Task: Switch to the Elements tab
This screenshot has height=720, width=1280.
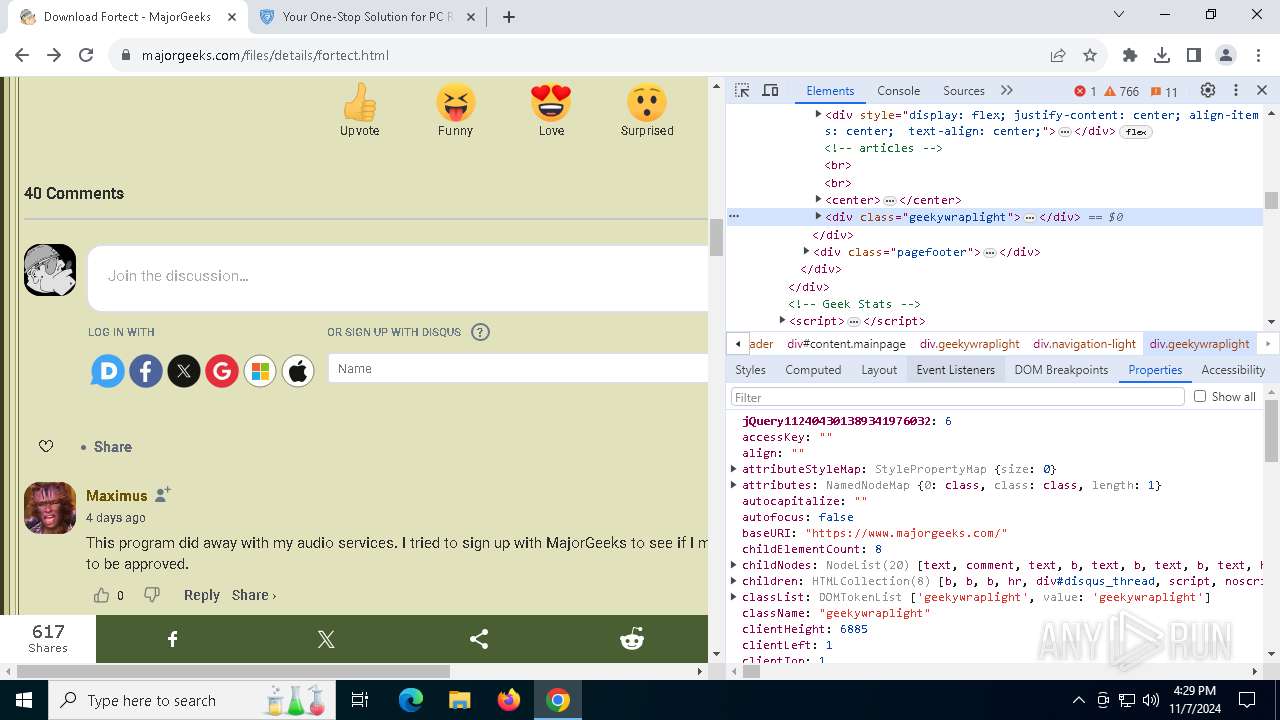Action: point(830,90)
